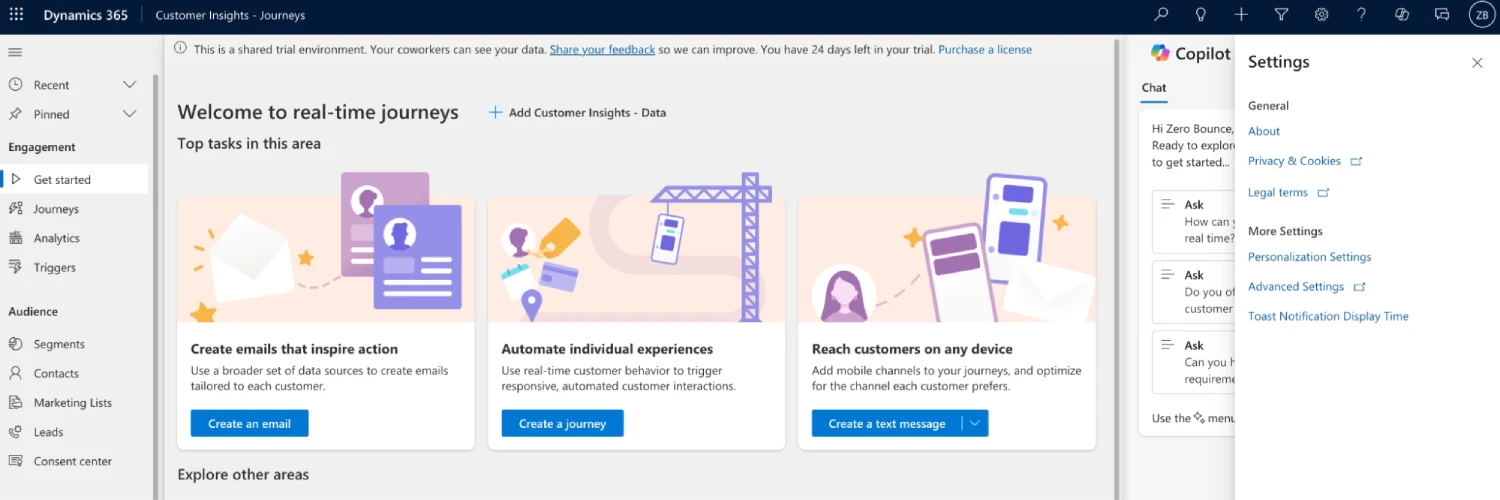Open the Advanced Settings link
Screen dimensions: 1500x500
pyautogui.click(x=1296, y=287)
